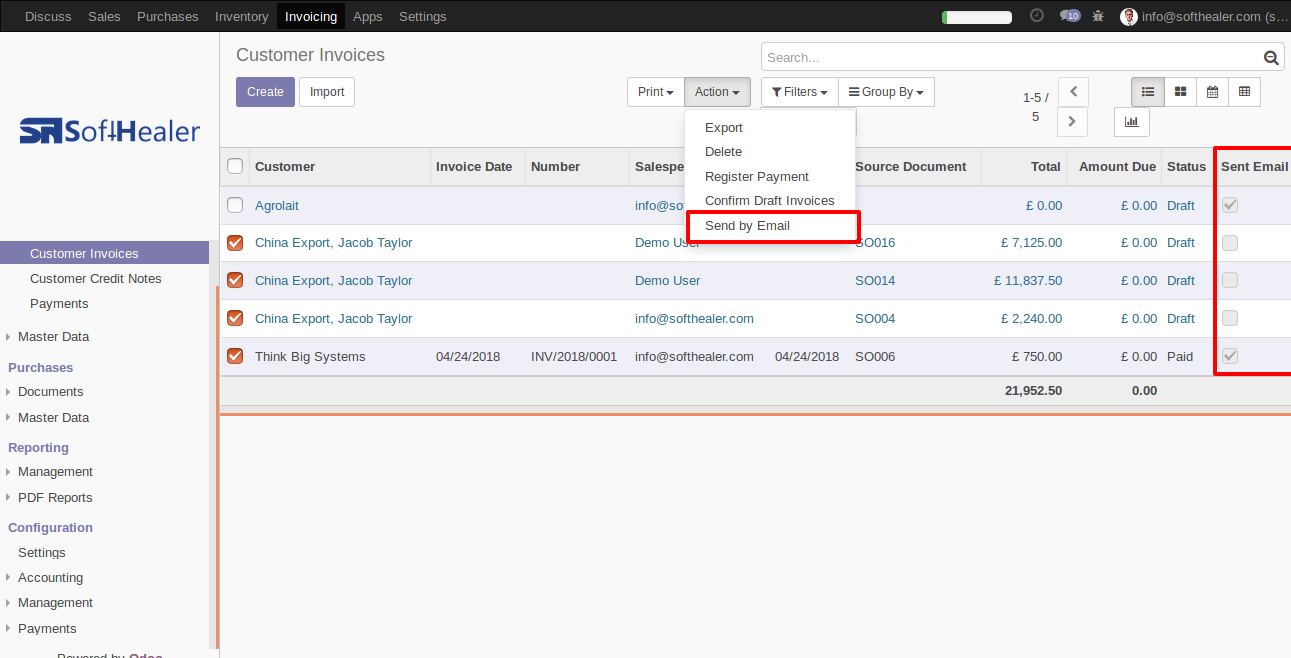This screenshot has height=658, width=1291.
Task: Expand PDF Reports in sidebar
Action: 55,498
